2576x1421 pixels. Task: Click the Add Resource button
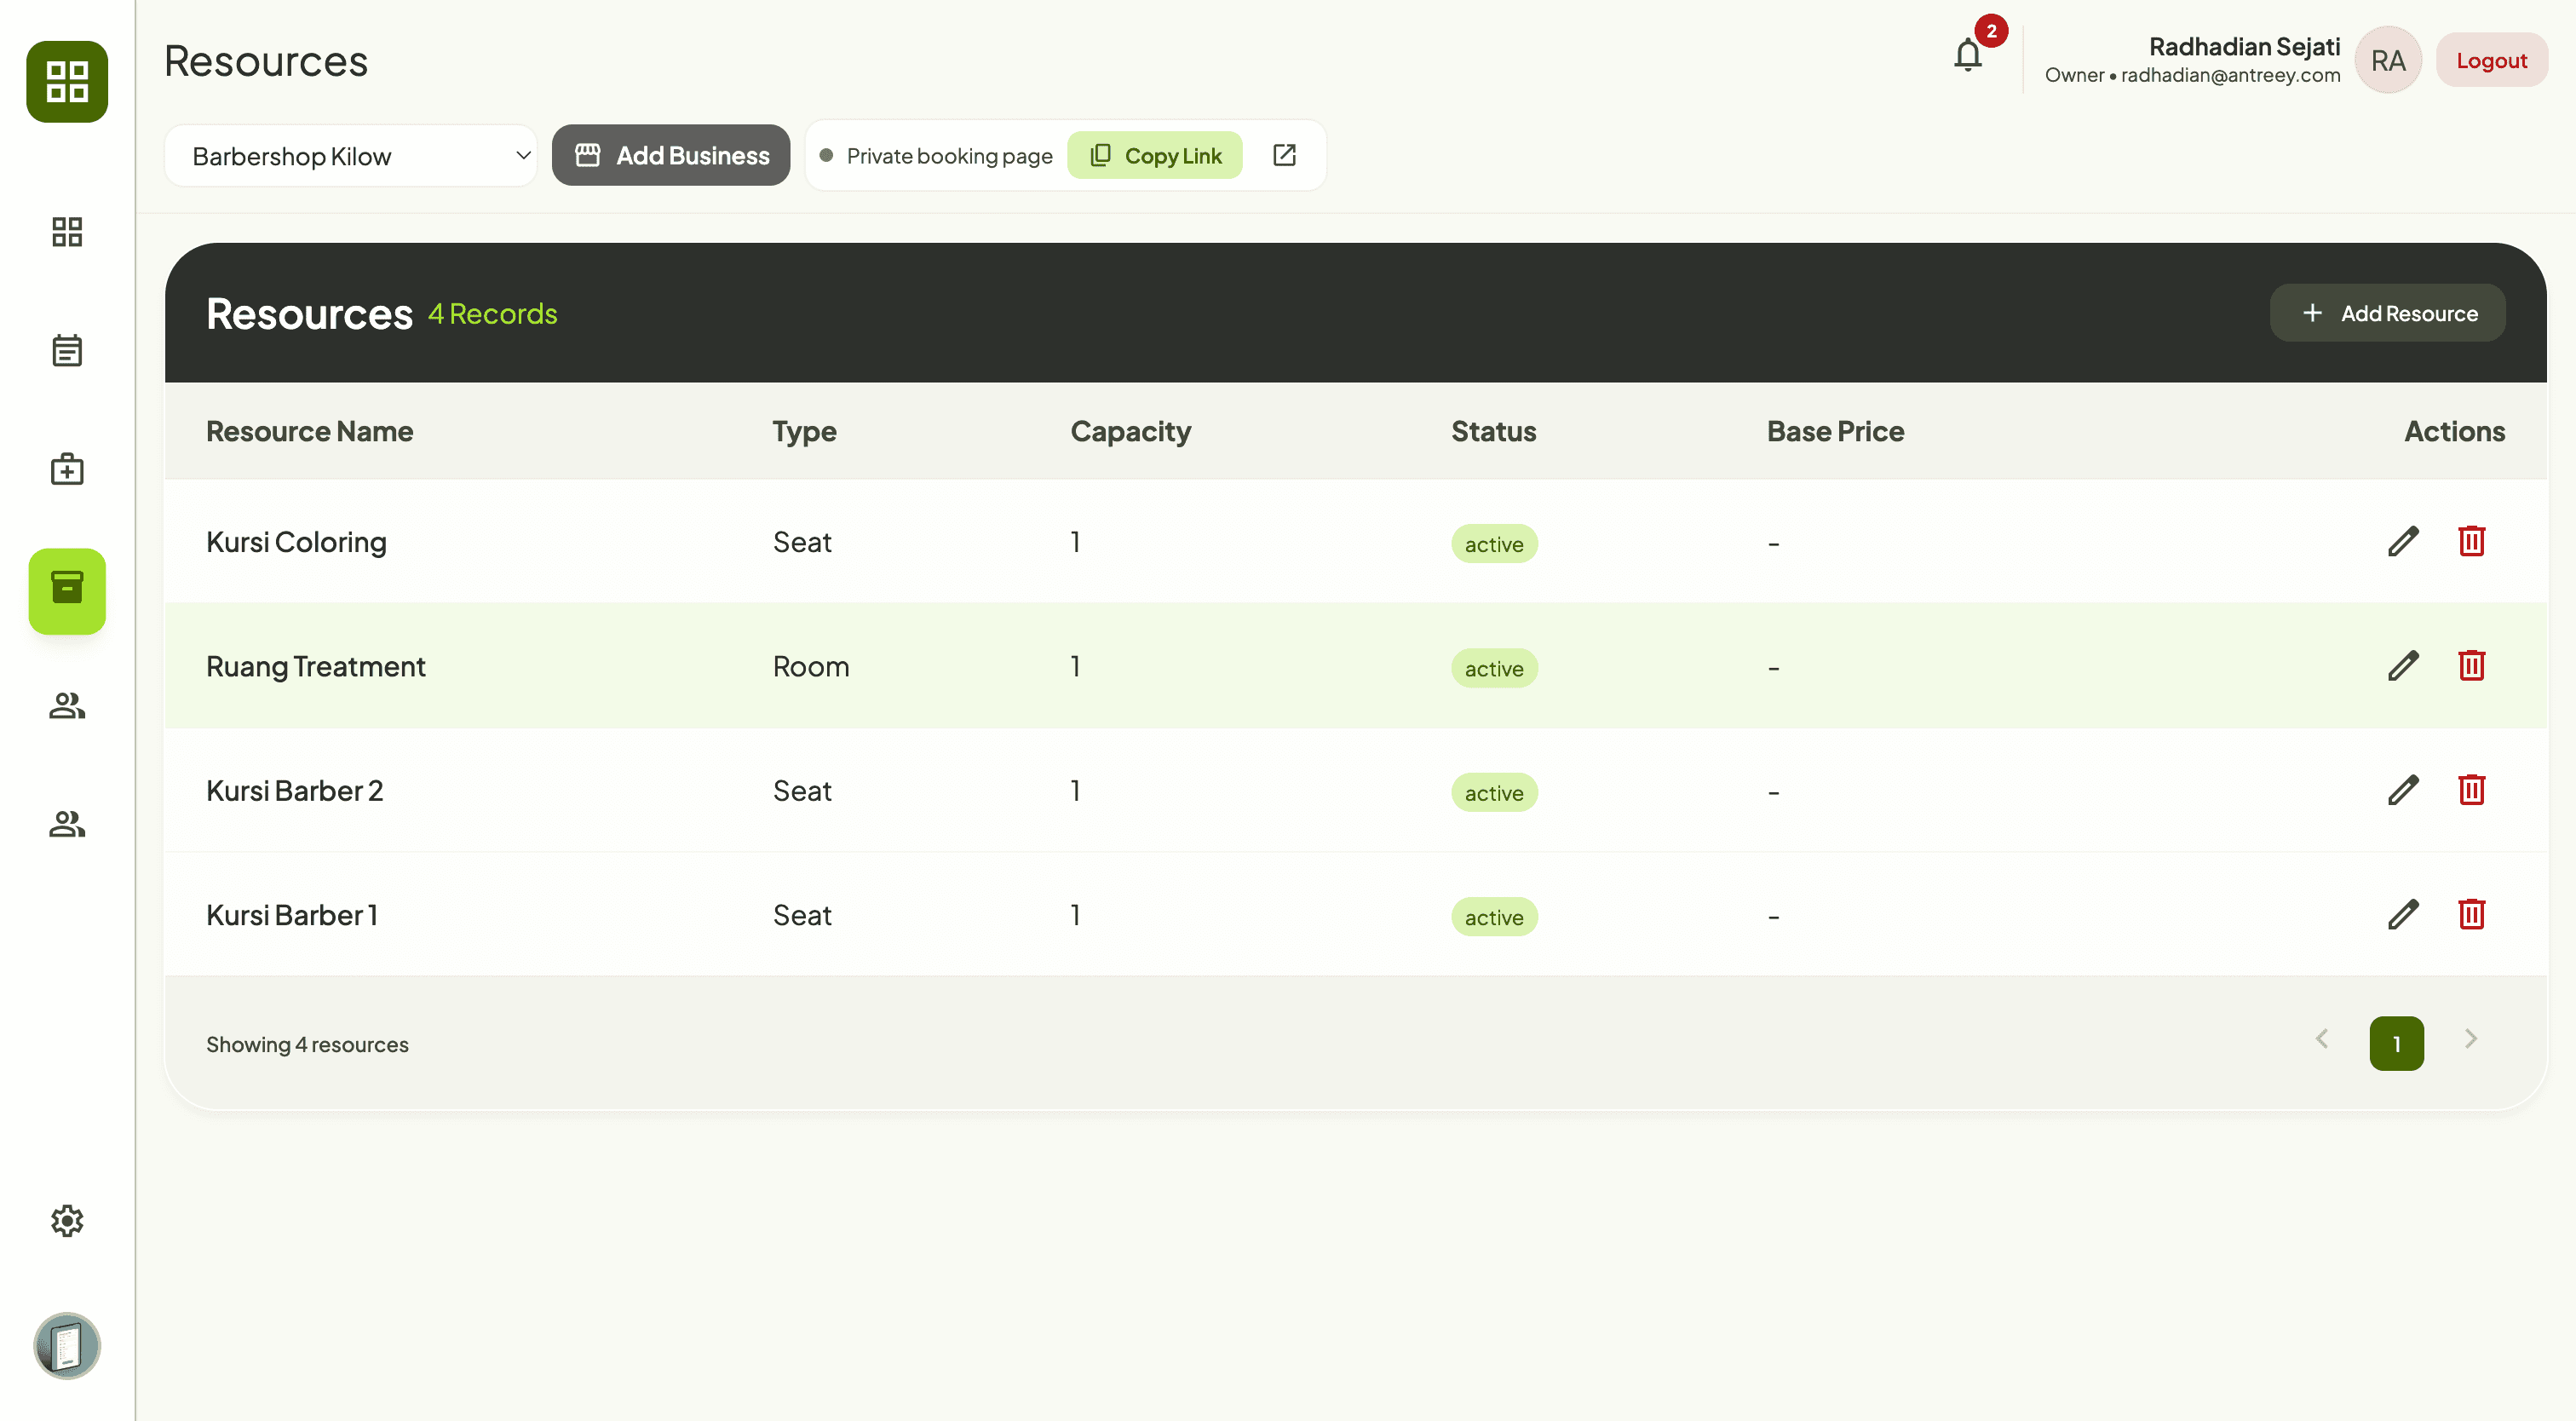pyautogui.click(x=2387, y=313)
